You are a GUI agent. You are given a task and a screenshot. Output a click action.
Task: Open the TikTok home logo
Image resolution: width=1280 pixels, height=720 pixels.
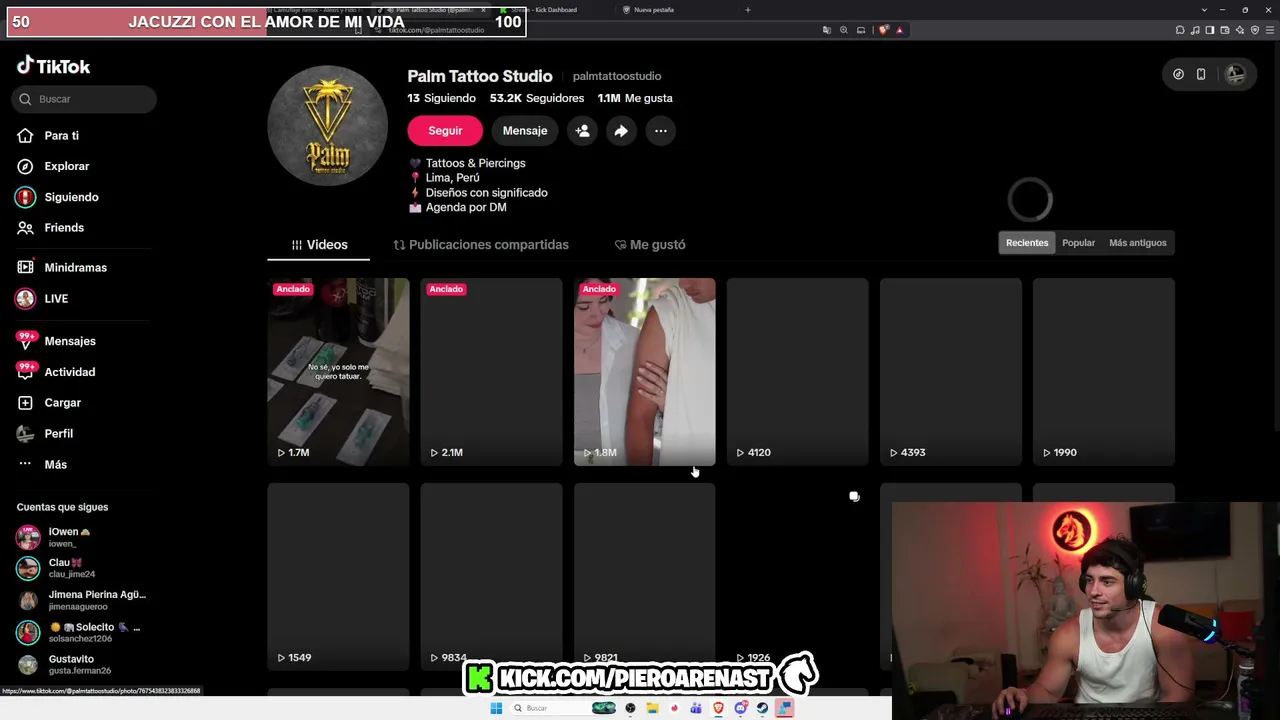click(53, 66)
